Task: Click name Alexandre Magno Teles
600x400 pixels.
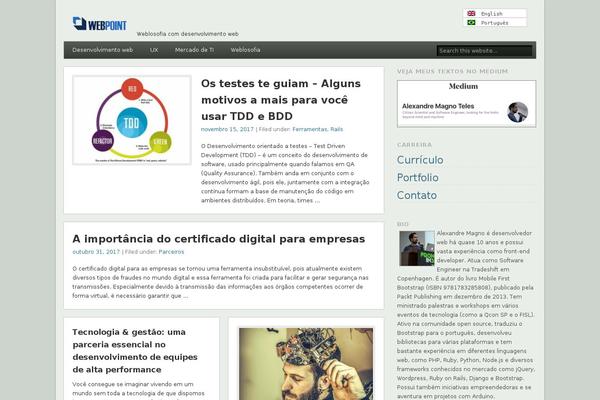Action: point(438,106)
